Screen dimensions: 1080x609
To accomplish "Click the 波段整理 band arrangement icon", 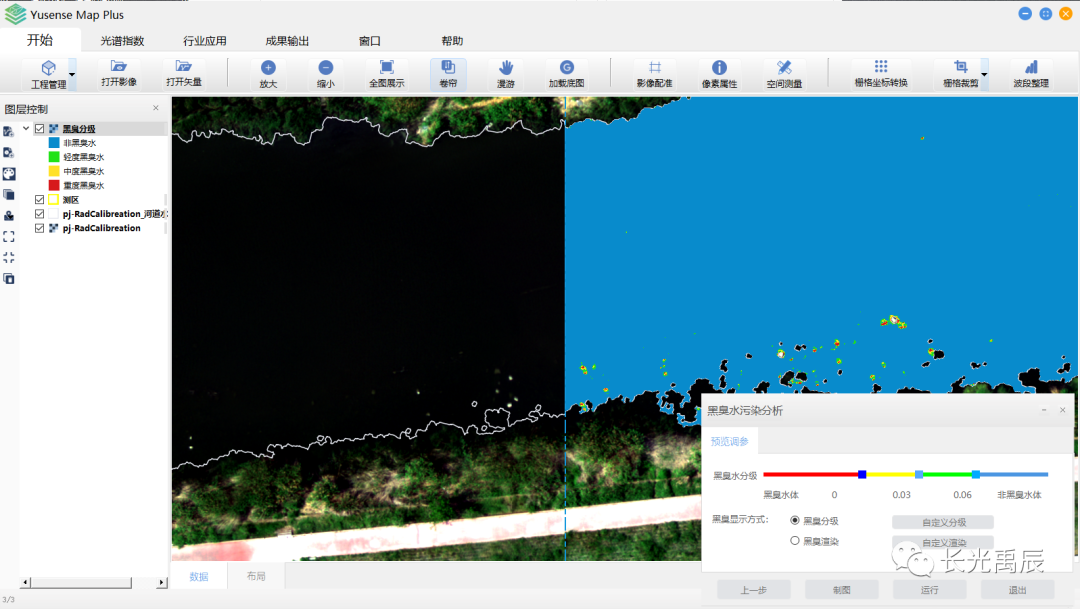I will pyautogui.click(x=1030, y=68).
